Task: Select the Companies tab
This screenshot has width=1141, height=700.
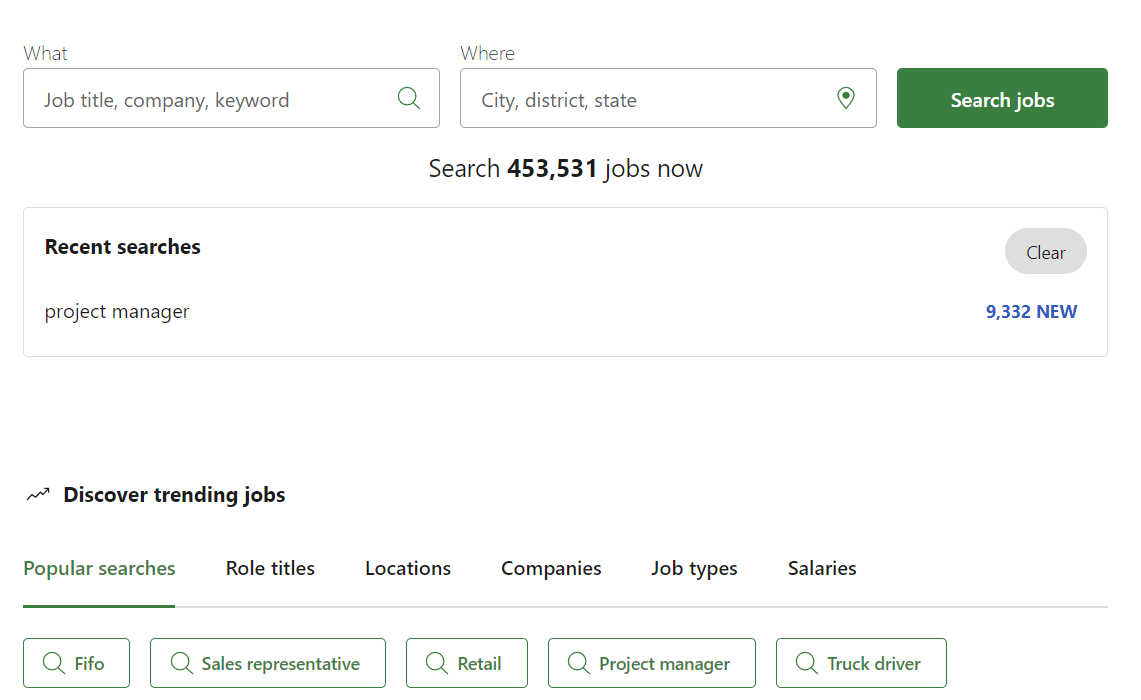Action: (551, 568)
